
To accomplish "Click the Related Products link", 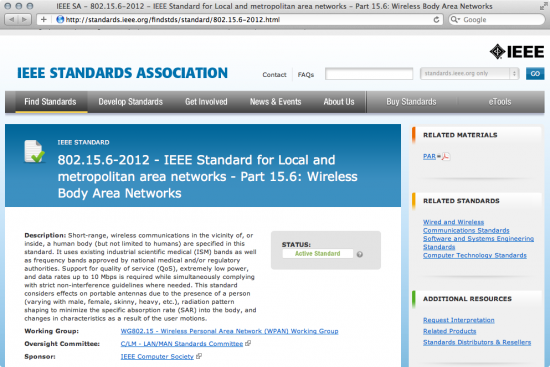I will pos(449,331).
